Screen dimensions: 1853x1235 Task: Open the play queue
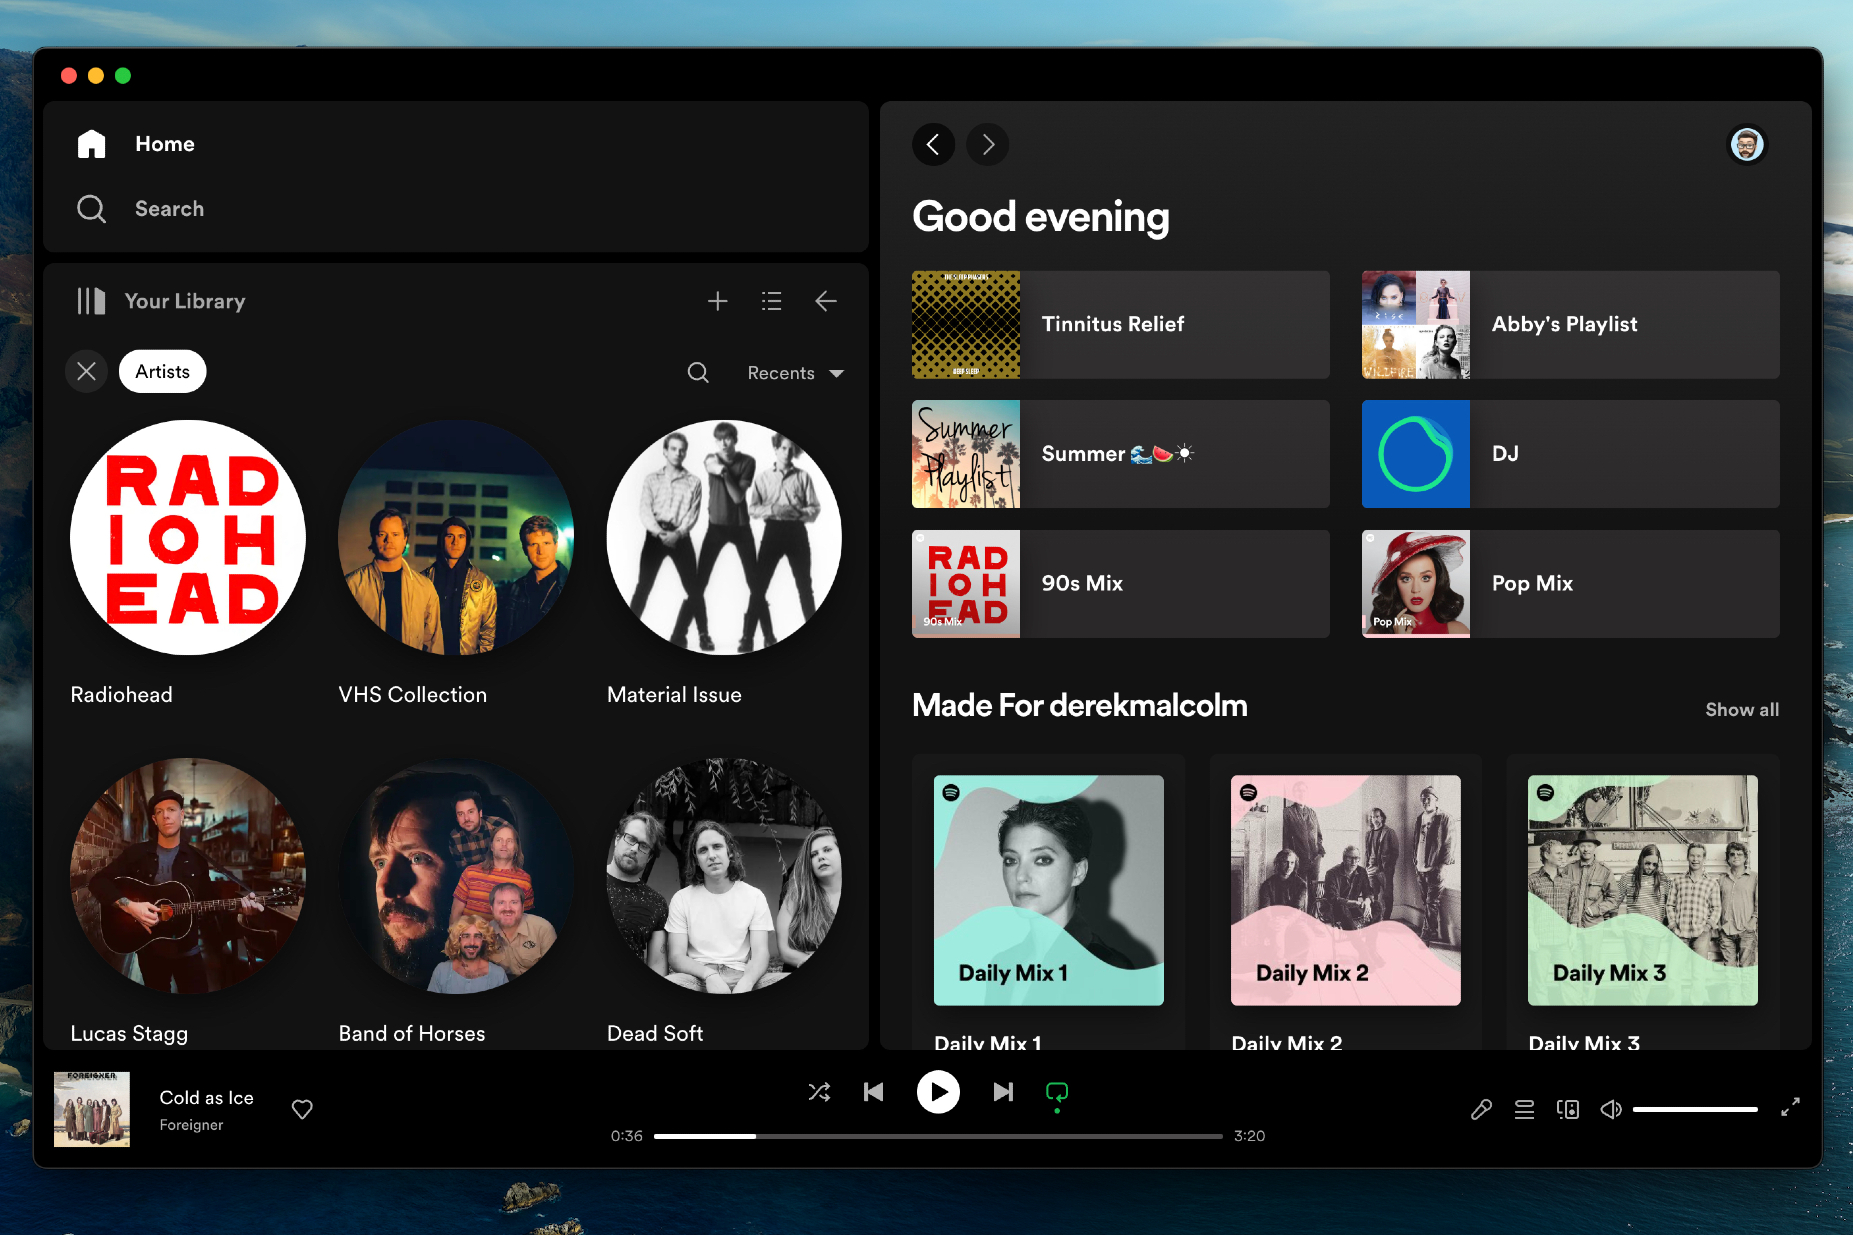[1524, 1109]
